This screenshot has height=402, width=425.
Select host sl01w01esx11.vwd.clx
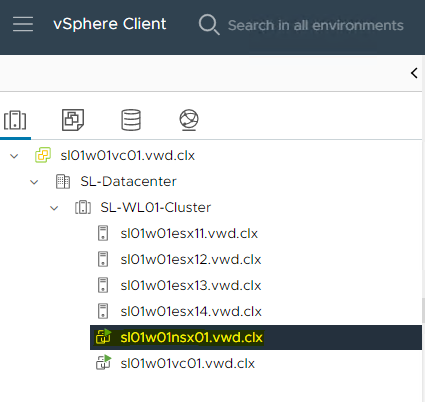tap(189, 234)
